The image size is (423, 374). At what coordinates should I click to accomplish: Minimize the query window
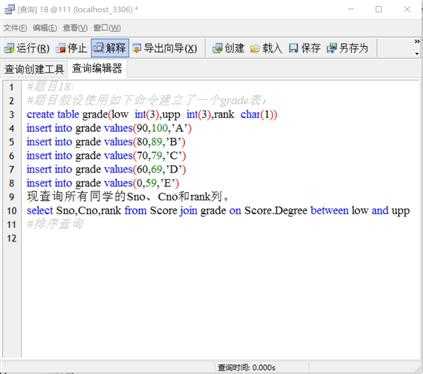pyautogui.click(x=351, y=9)
